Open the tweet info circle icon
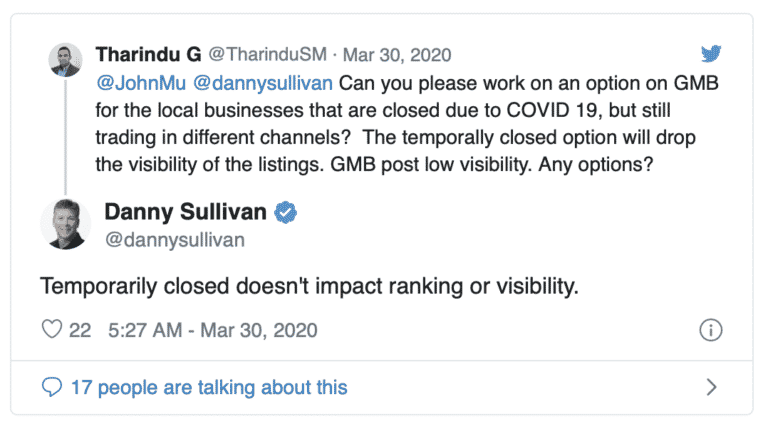Viewport: 768px width, 429px height. click(x=711, y=330)
